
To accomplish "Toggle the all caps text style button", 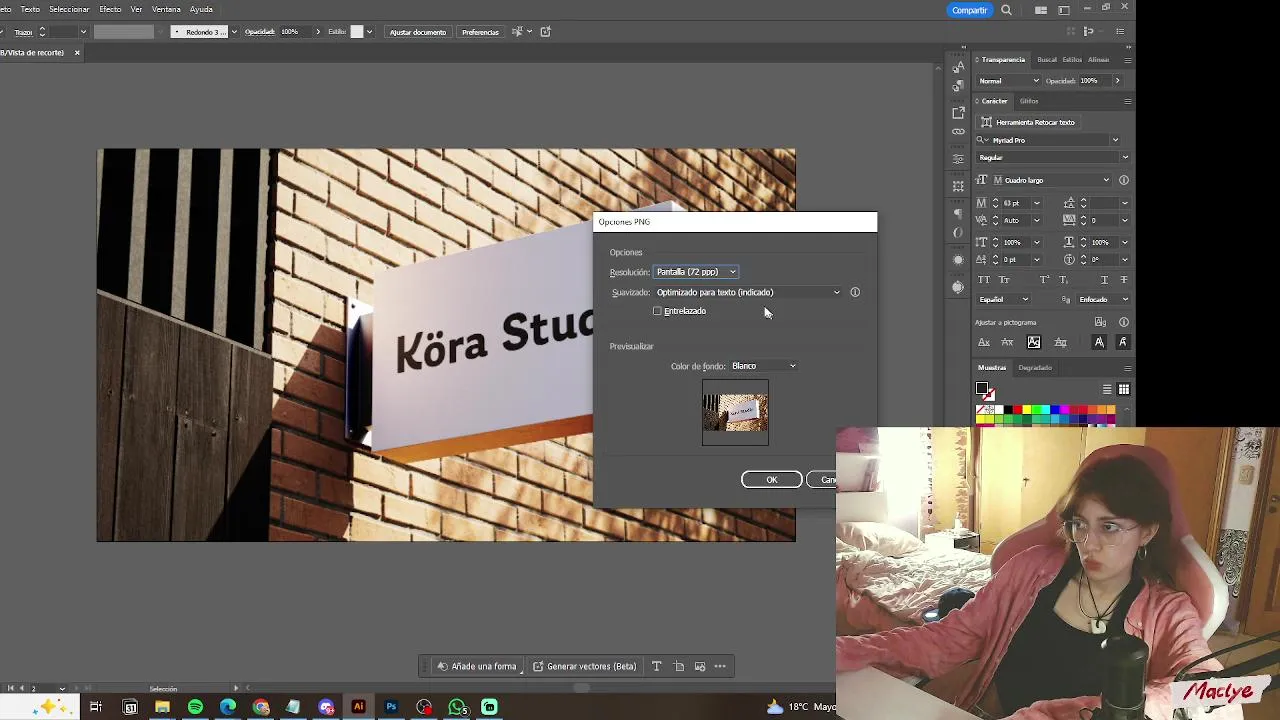I will tap(984, 280).
